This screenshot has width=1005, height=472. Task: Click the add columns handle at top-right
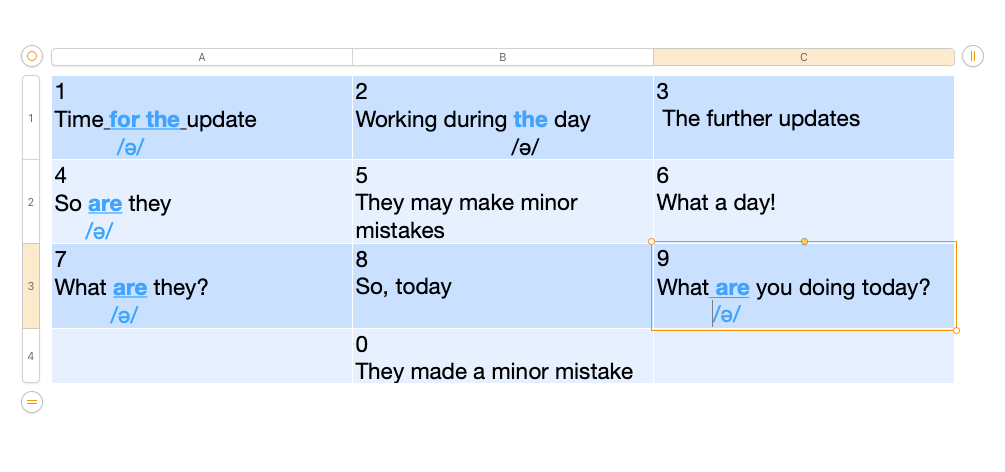click(x=972, y=57)
